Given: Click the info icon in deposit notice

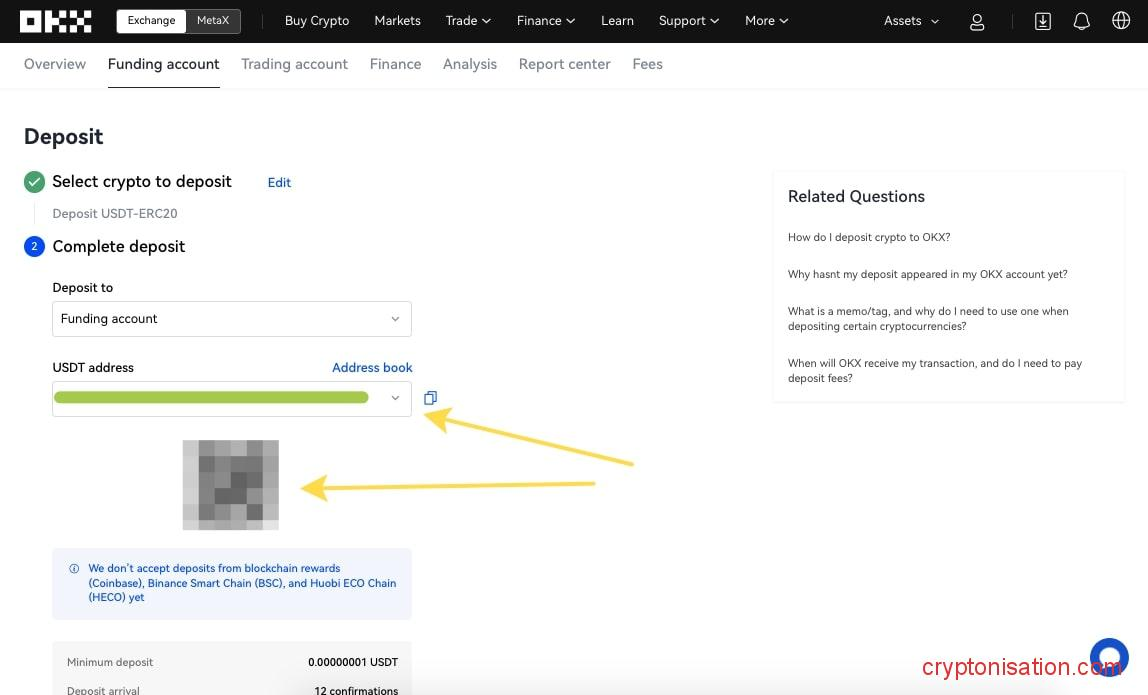Looking at the screenshot, I should [x=74, y=569].
